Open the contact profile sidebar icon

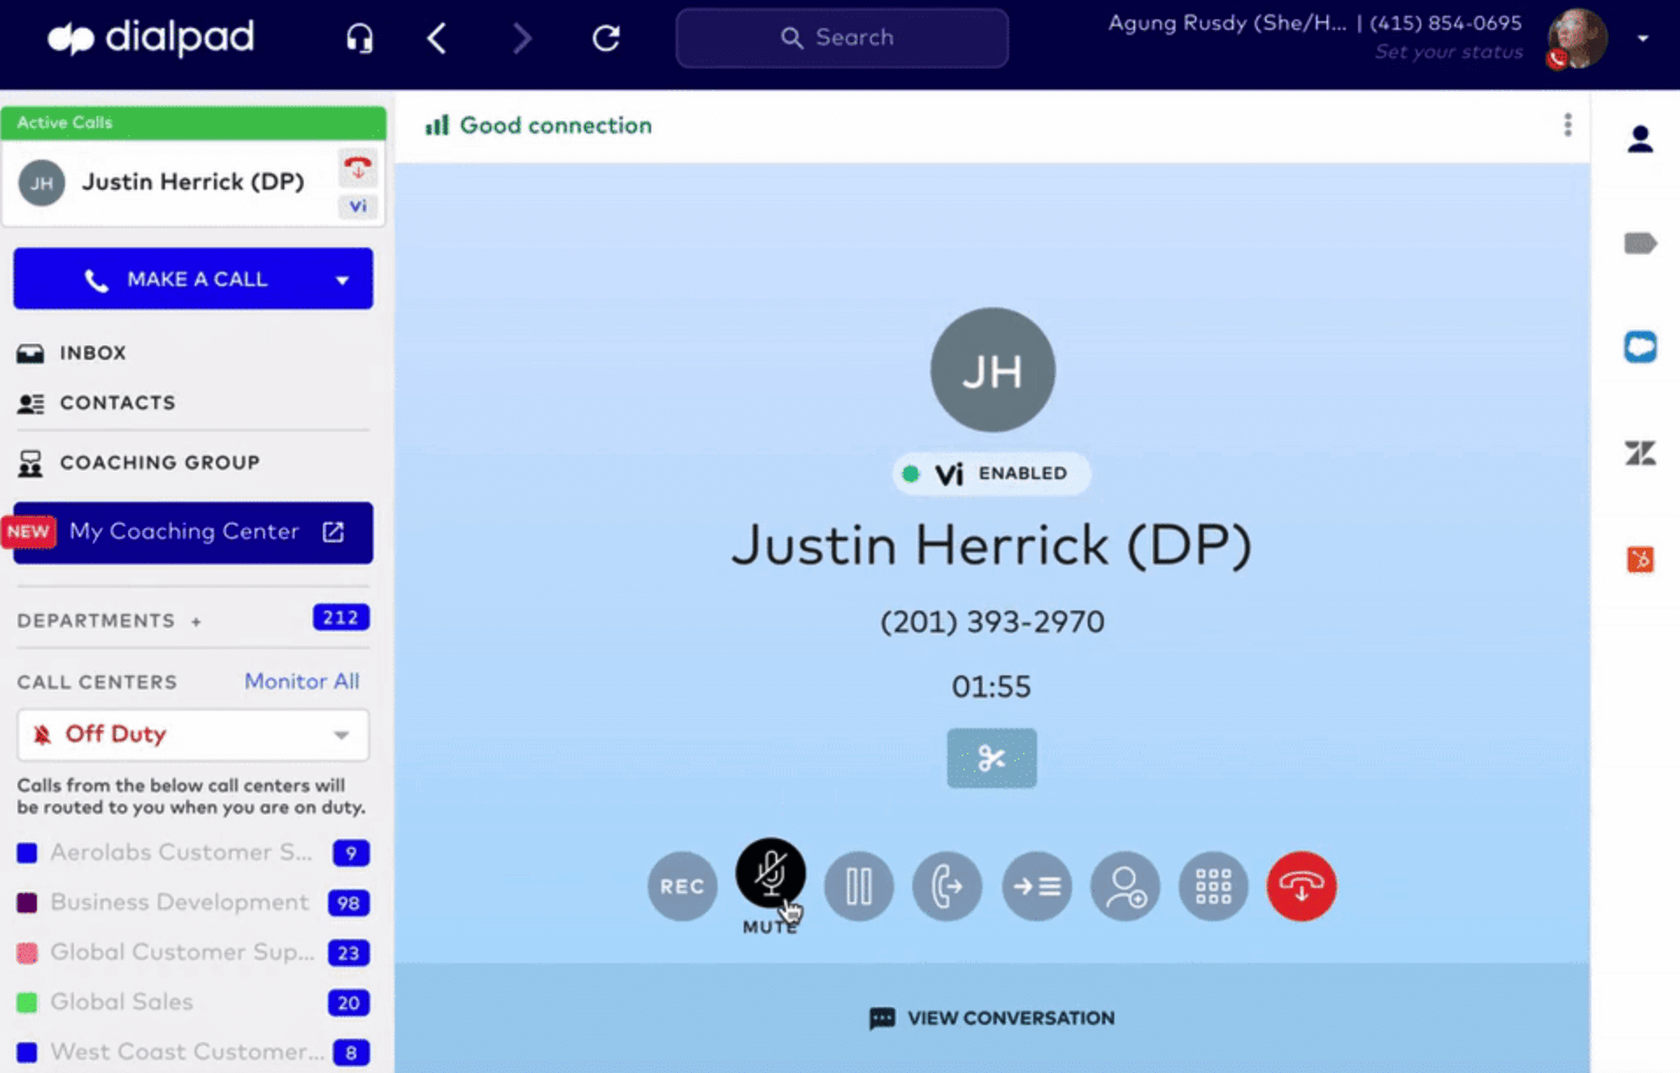[x=1640, y=139]
